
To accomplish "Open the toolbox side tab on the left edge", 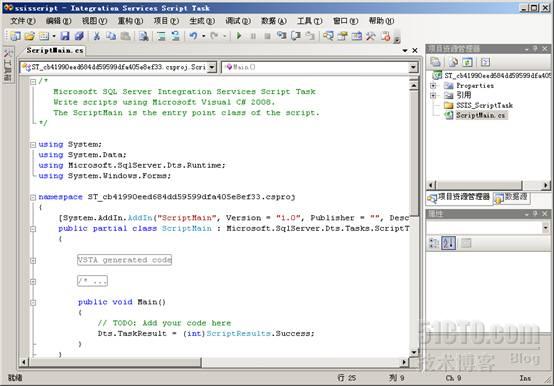I will [x=8, y=65].
